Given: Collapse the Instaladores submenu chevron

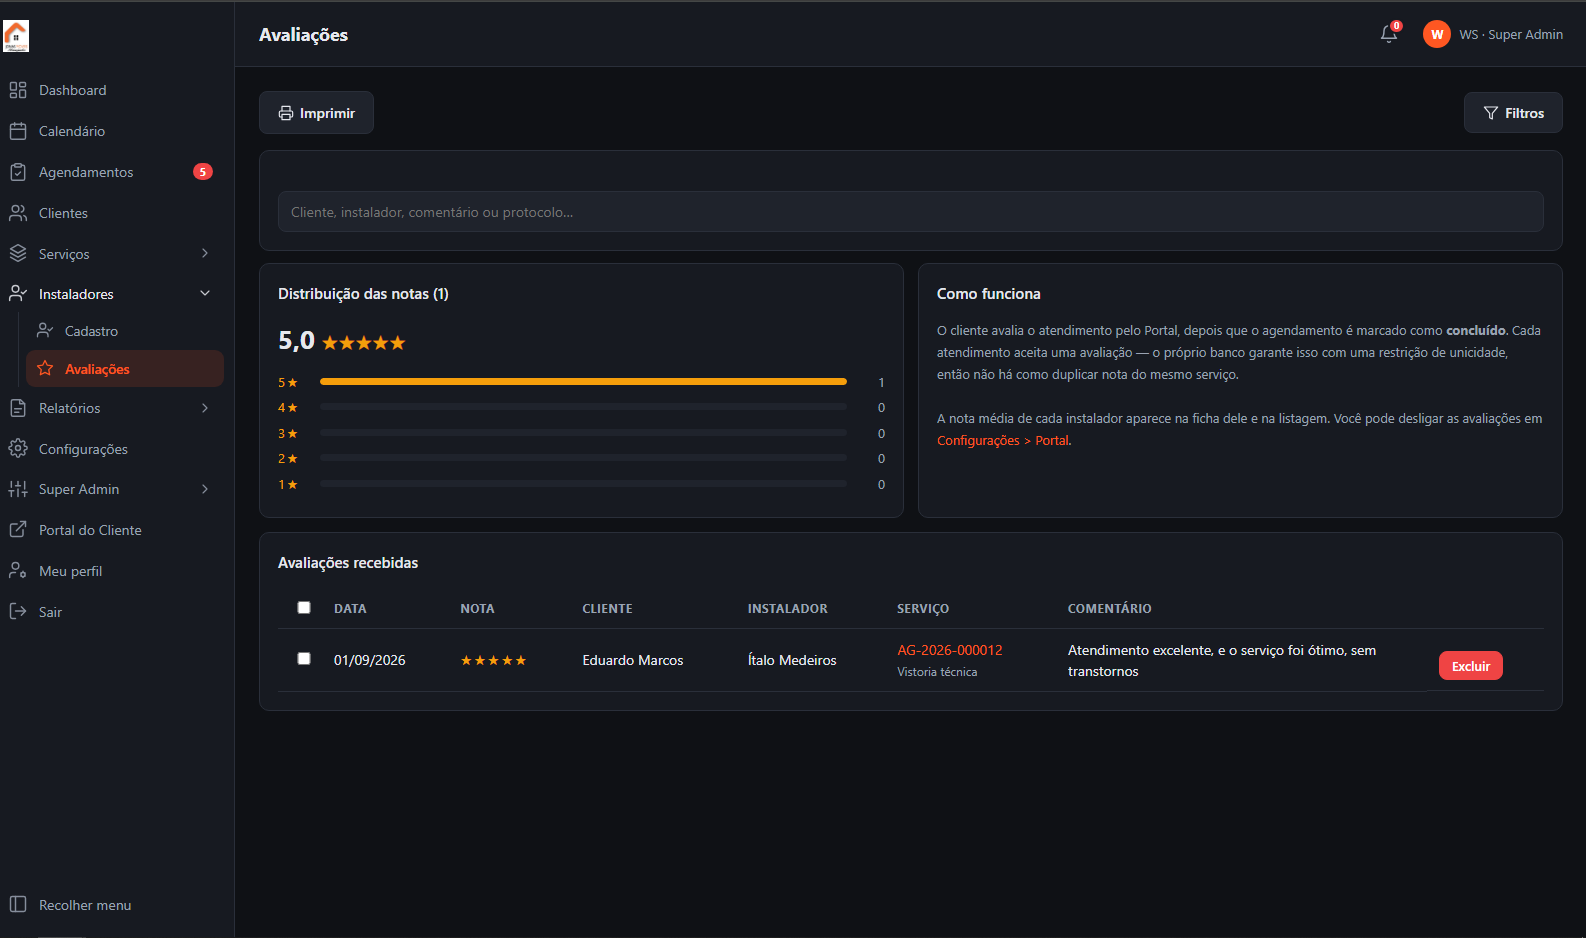Looking at the screenshot, I should pos(205,294).
